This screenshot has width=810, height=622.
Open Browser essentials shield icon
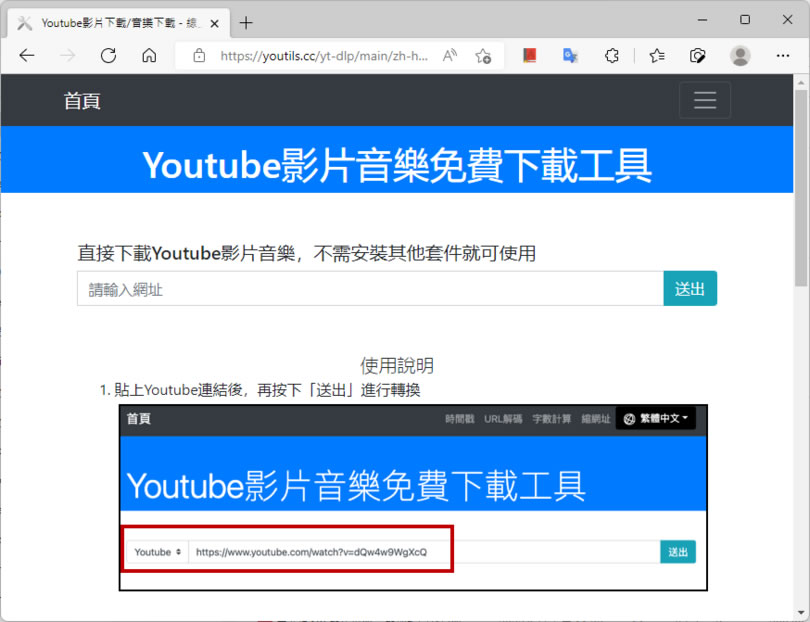pyautogui.click(x=698, y=56)
